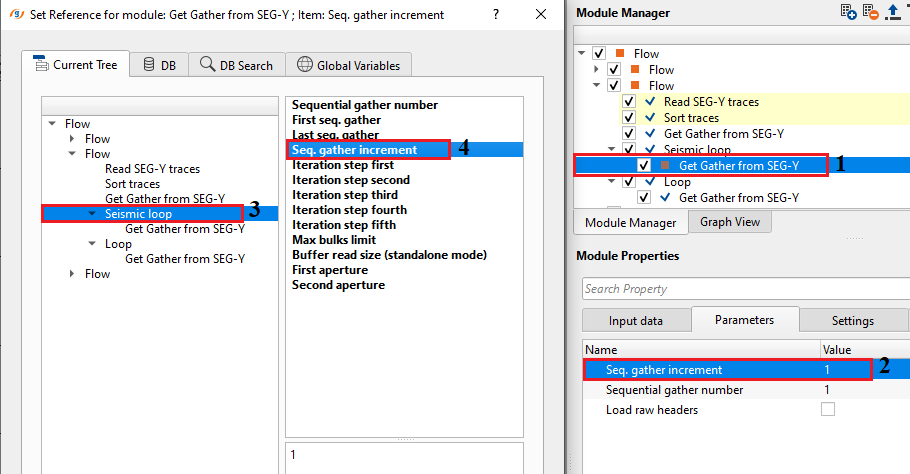
Task: Switch to the Graph View tab
Action: click(729, 222)
